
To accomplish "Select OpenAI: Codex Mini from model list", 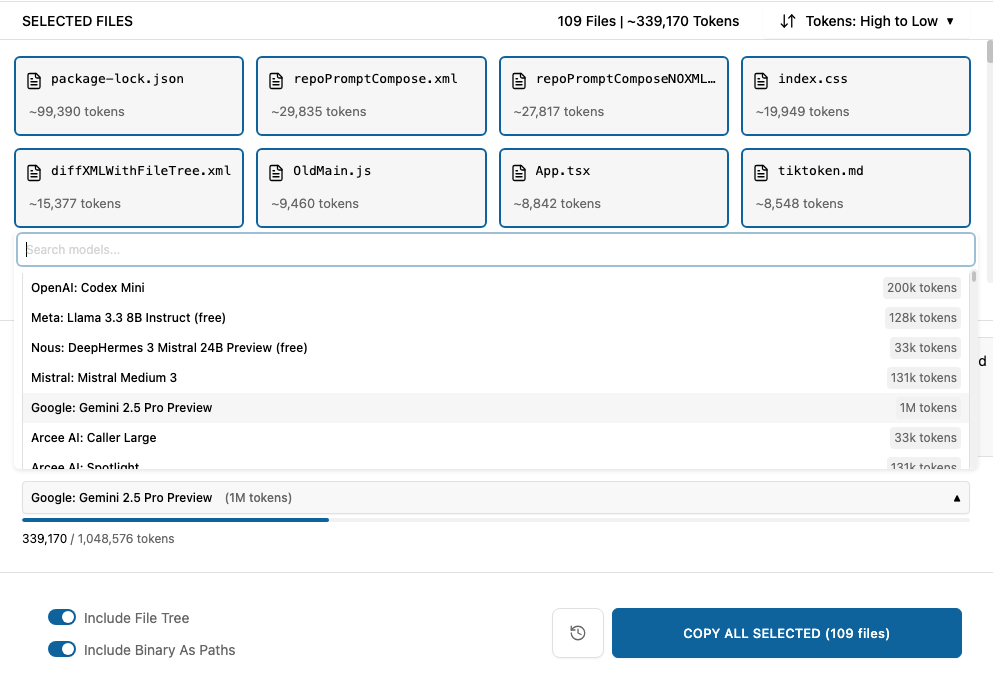I will (88, 288).
